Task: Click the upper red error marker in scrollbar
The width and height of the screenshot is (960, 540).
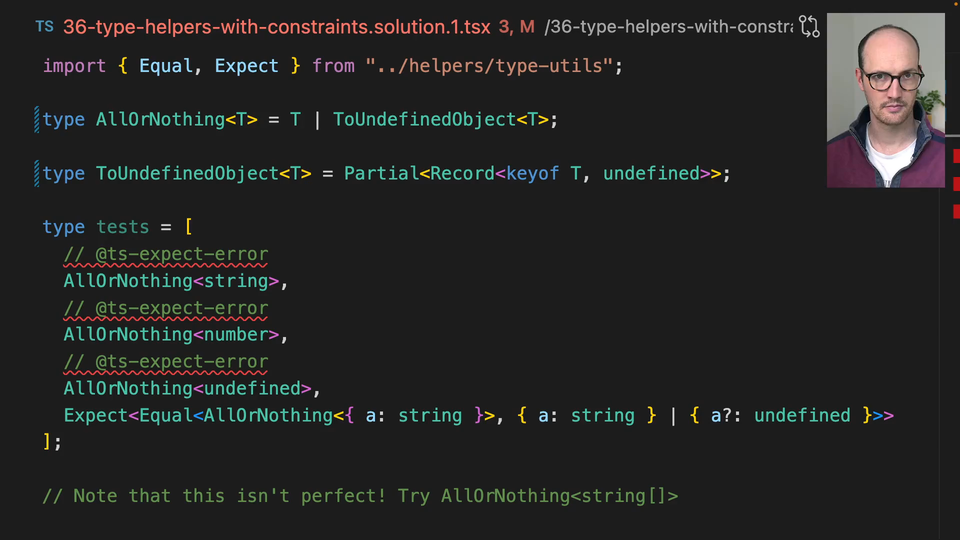Action: [956, 156]
